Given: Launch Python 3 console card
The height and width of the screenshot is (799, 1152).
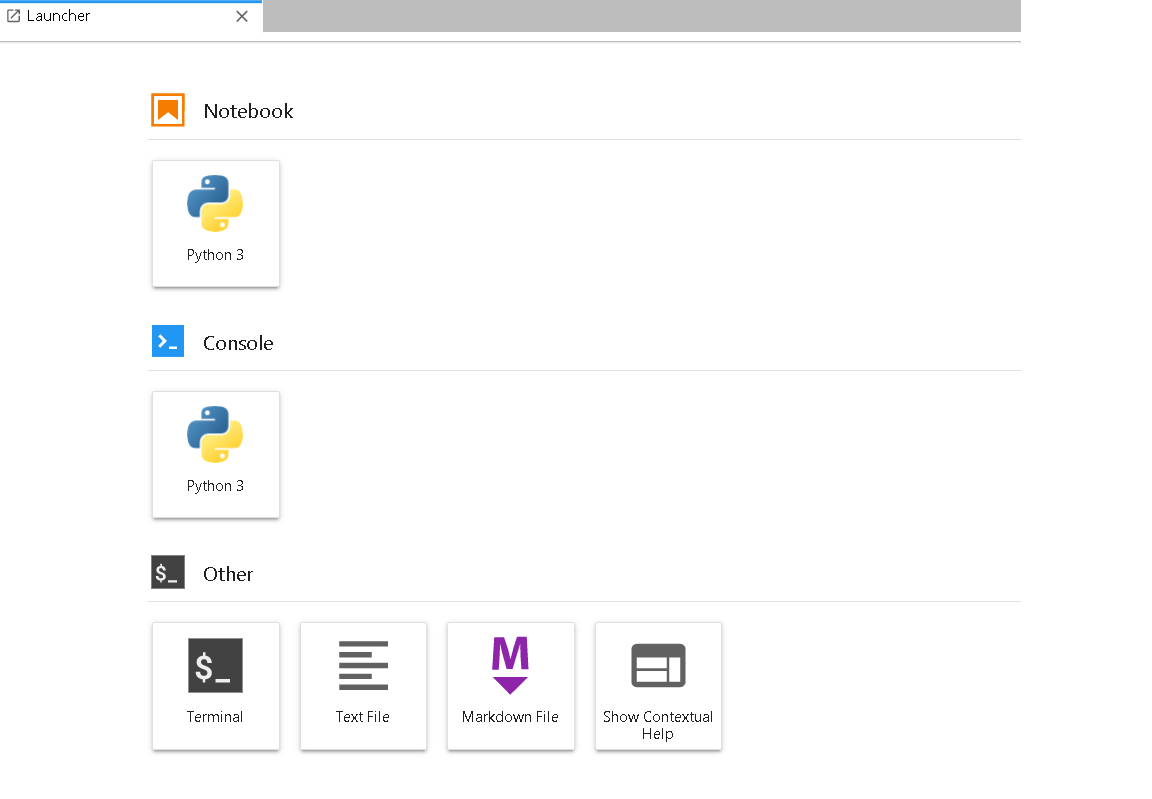Looking at the screenshot, I should coord(215,455).
